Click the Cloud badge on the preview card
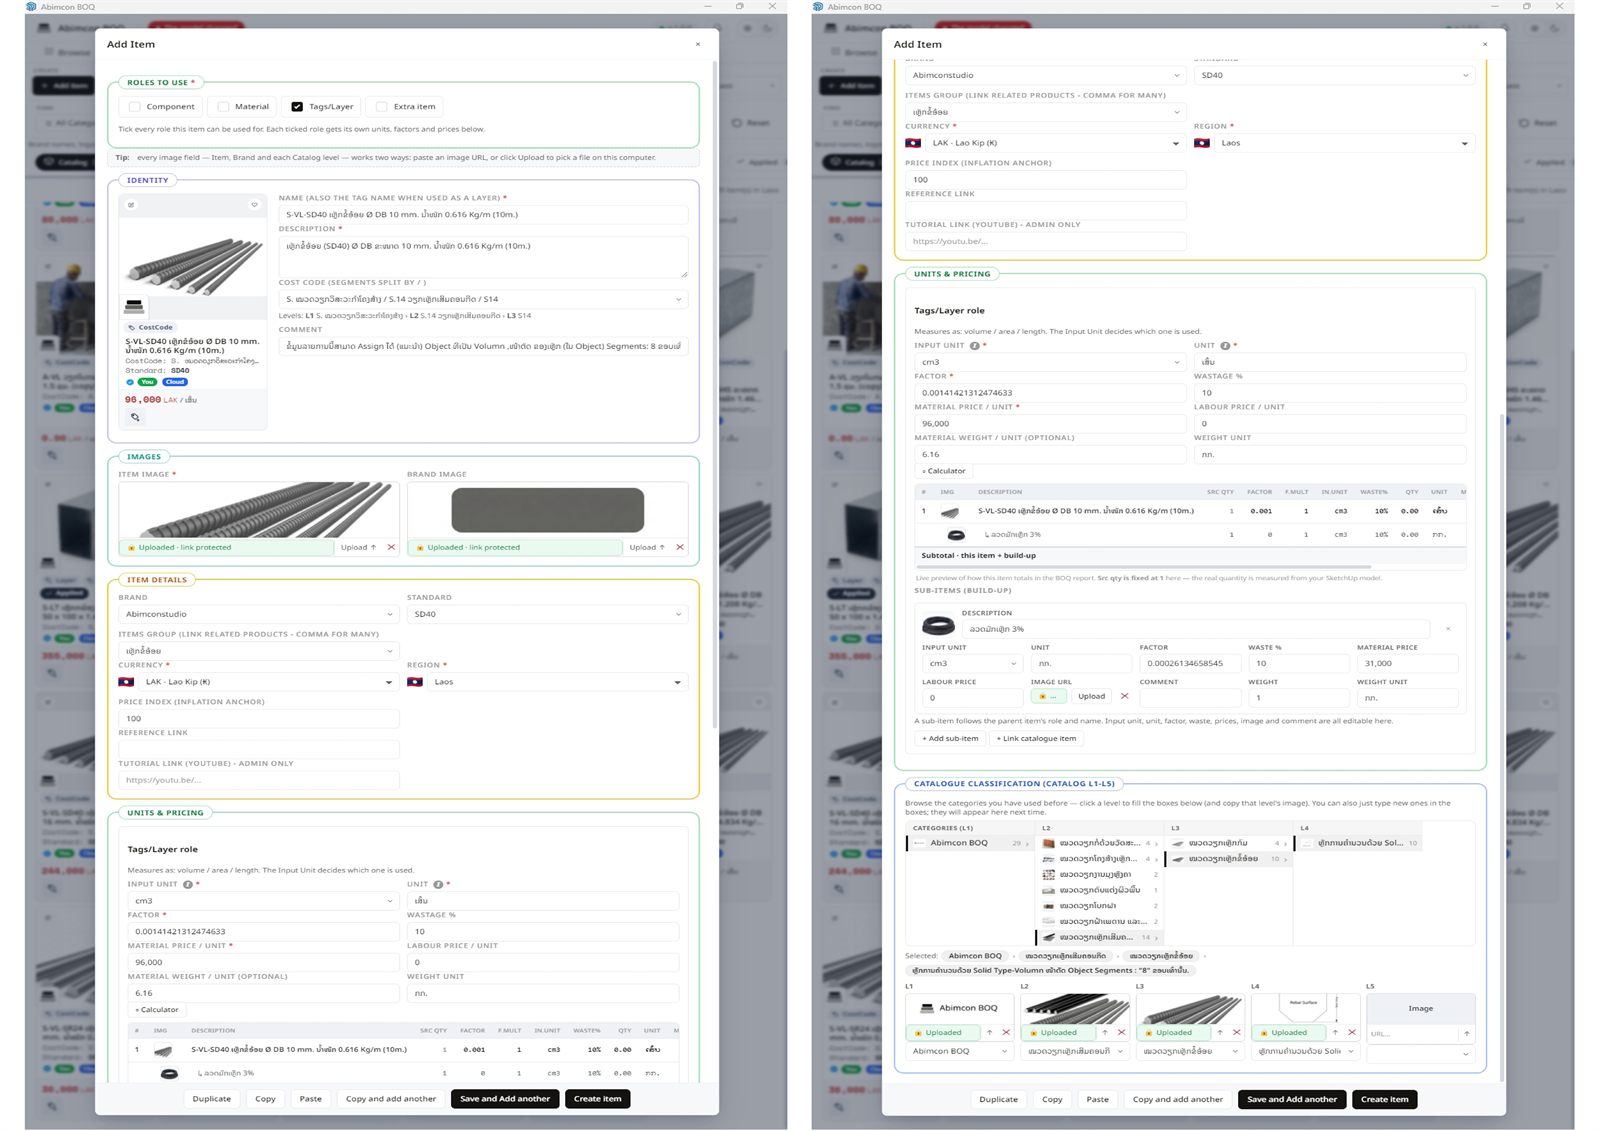1600x1131 pixels. [175, 382]
